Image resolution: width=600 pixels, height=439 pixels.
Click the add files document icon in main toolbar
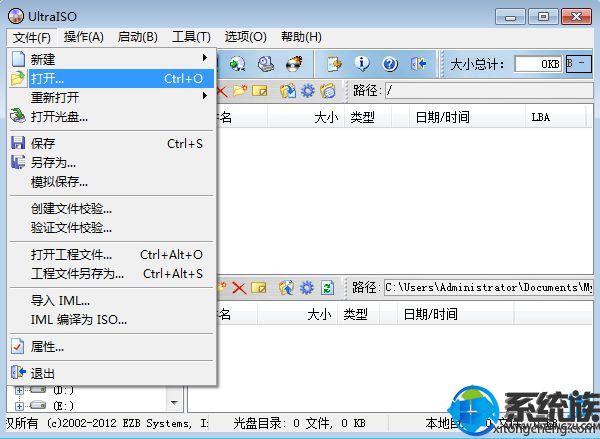click(x=334, y=64)
